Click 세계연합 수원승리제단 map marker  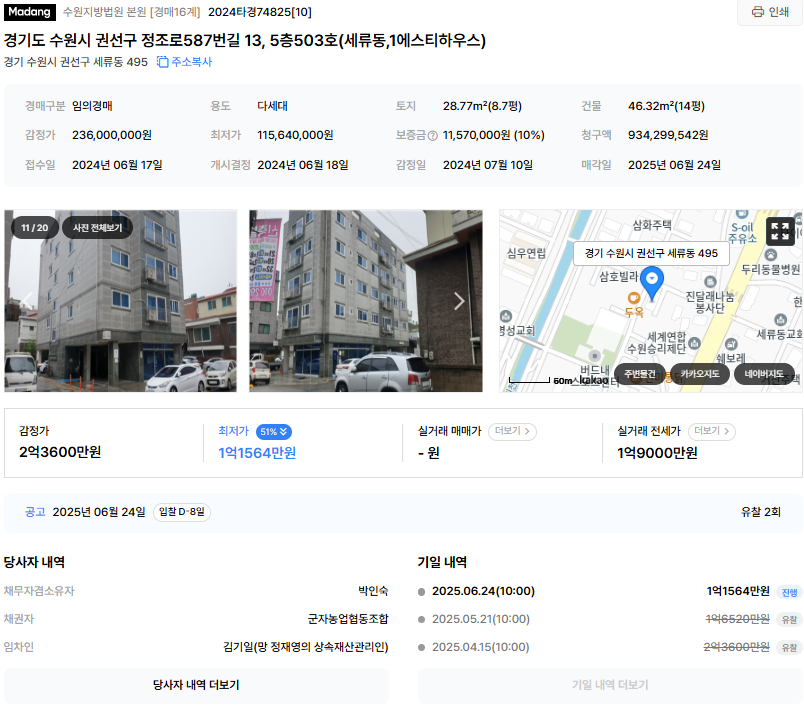pyautogui.click(x=694, y=343)
